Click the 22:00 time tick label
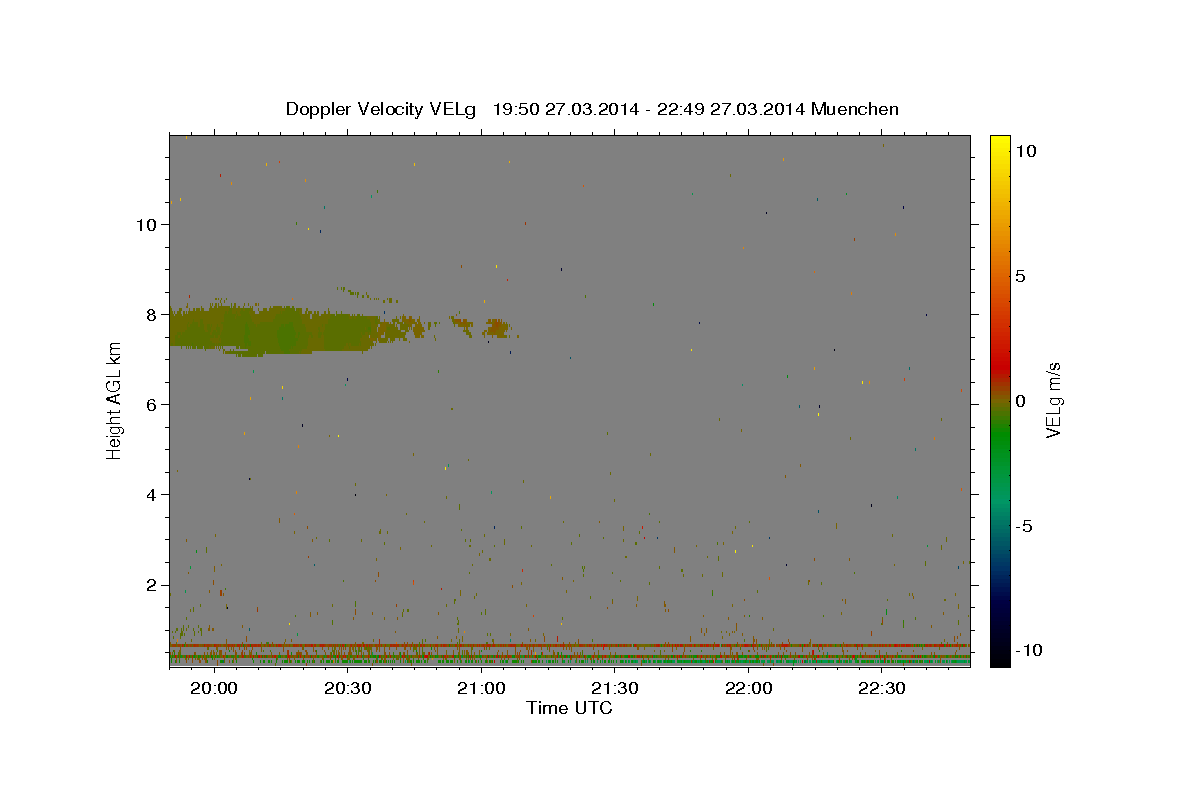The height and width of the screenshot is (800, 1200). coord(748,688)
